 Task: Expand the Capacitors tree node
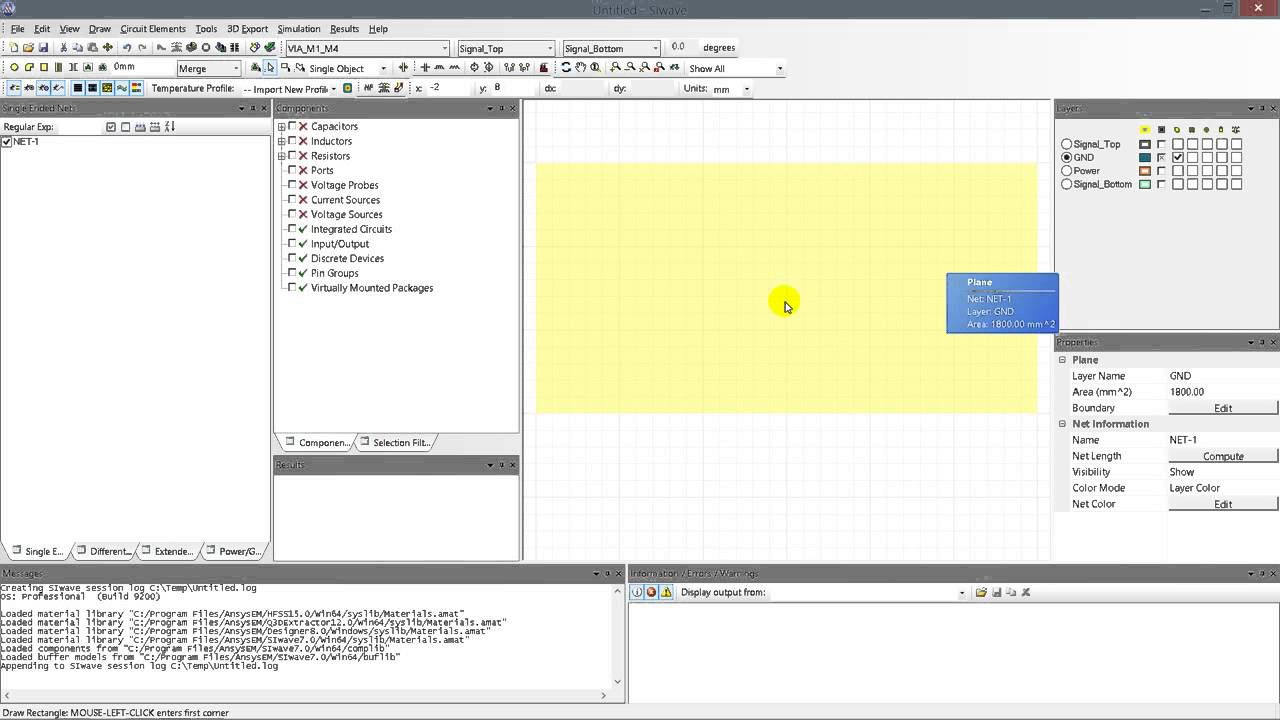click(282, 127)
